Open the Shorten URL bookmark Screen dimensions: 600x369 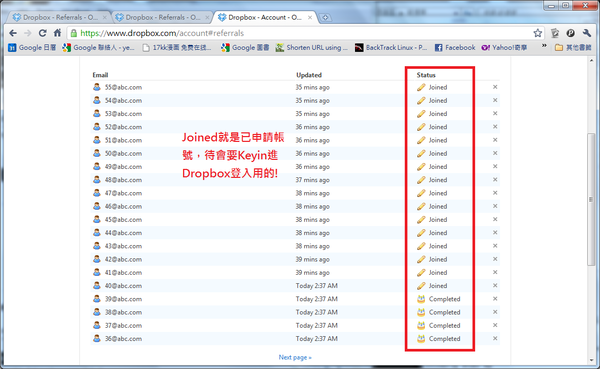(312, 47)
